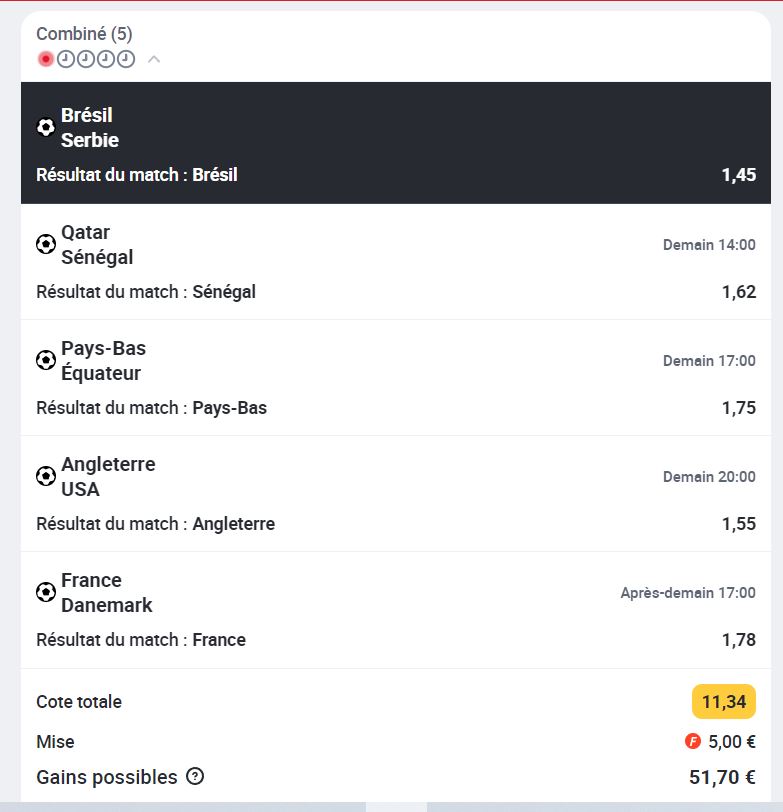Click the red live status indicator dot
783x812 pixels.
[x=46, y=59]
